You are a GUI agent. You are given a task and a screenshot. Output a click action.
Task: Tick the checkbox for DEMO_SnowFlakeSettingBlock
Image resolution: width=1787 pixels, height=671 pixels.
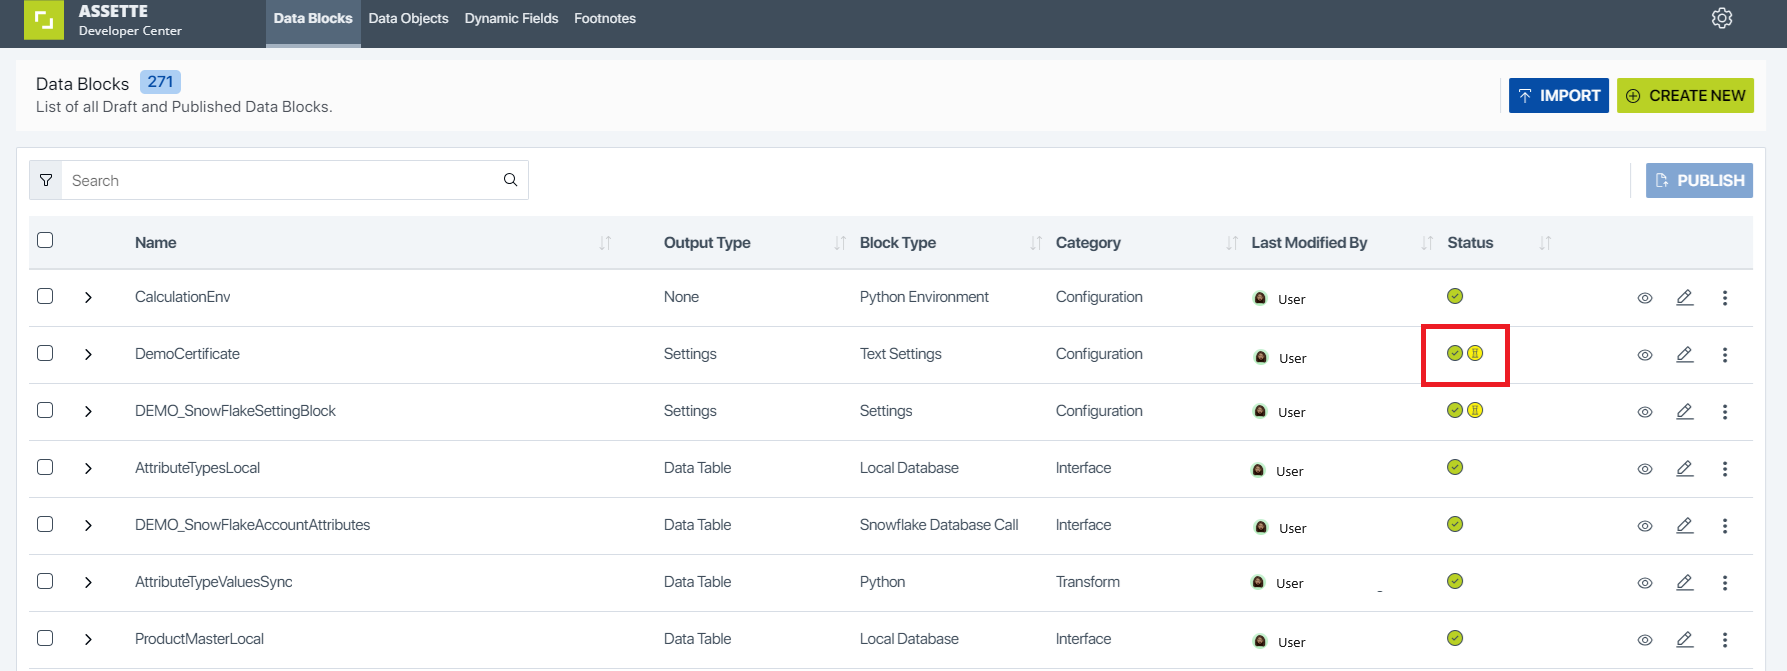click(45, 410)
